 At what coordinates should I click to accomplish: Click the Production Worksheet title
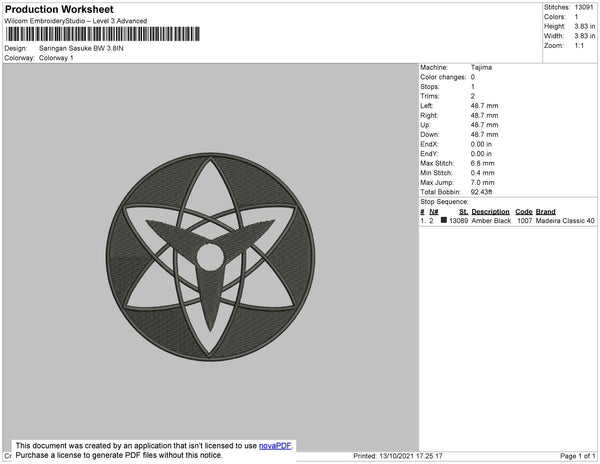(59, 10)
